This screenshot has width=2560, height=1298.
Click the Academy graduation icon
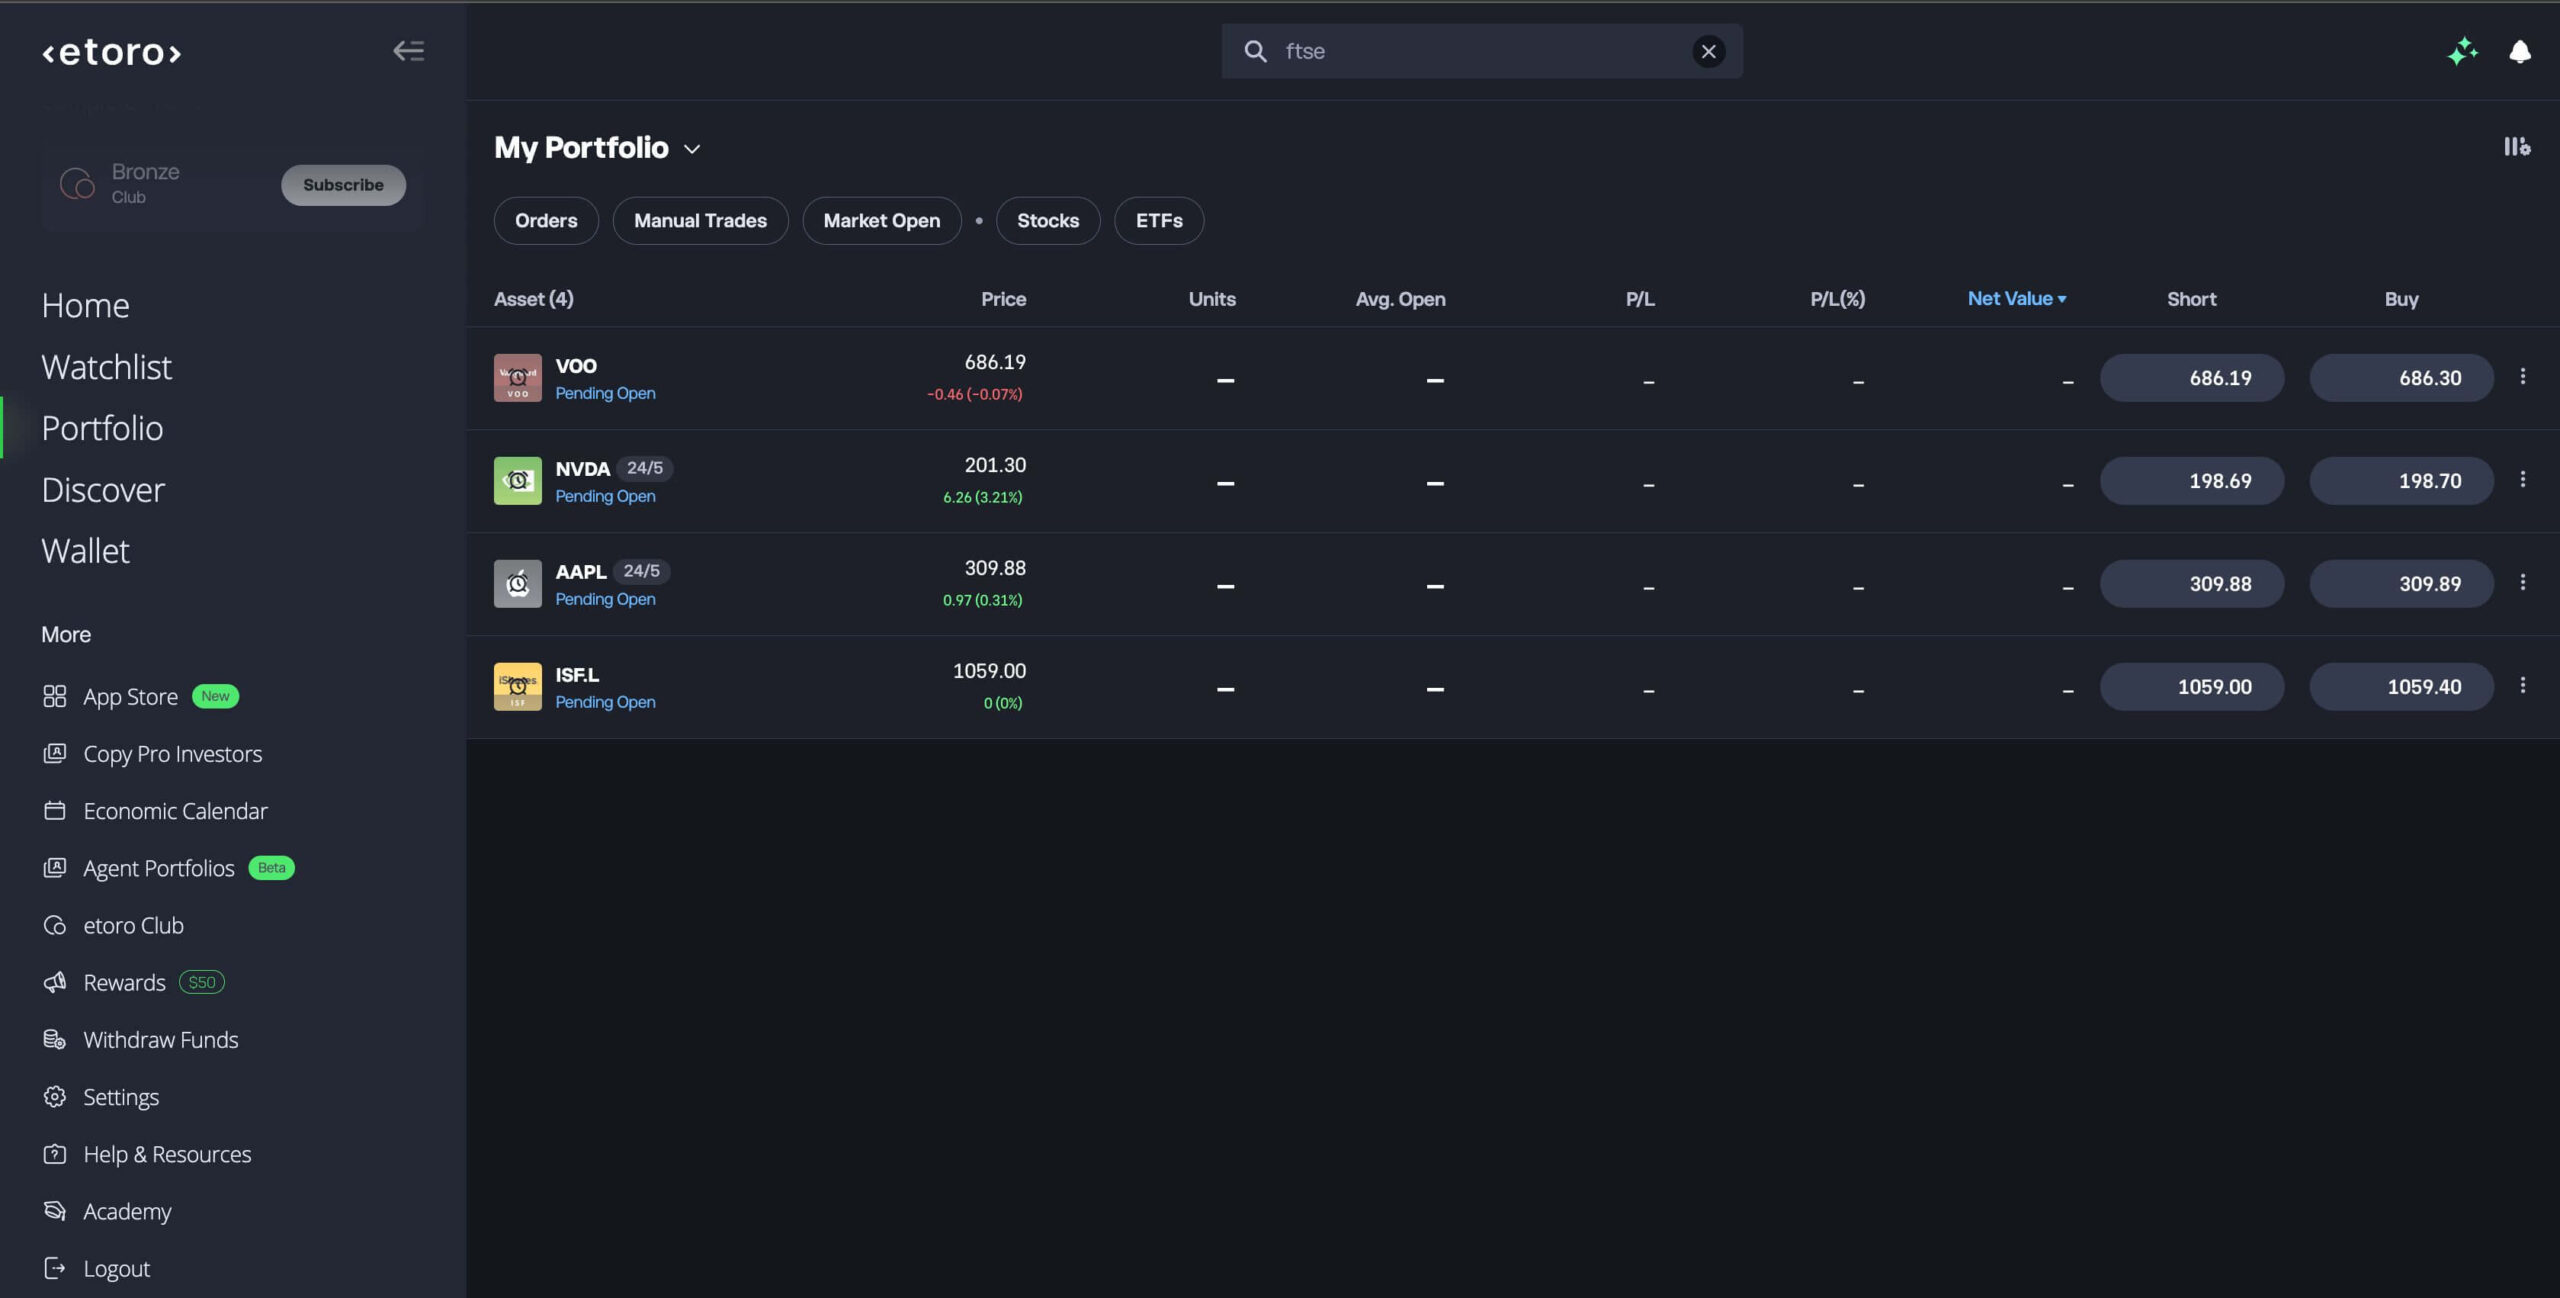[55, 1211]
